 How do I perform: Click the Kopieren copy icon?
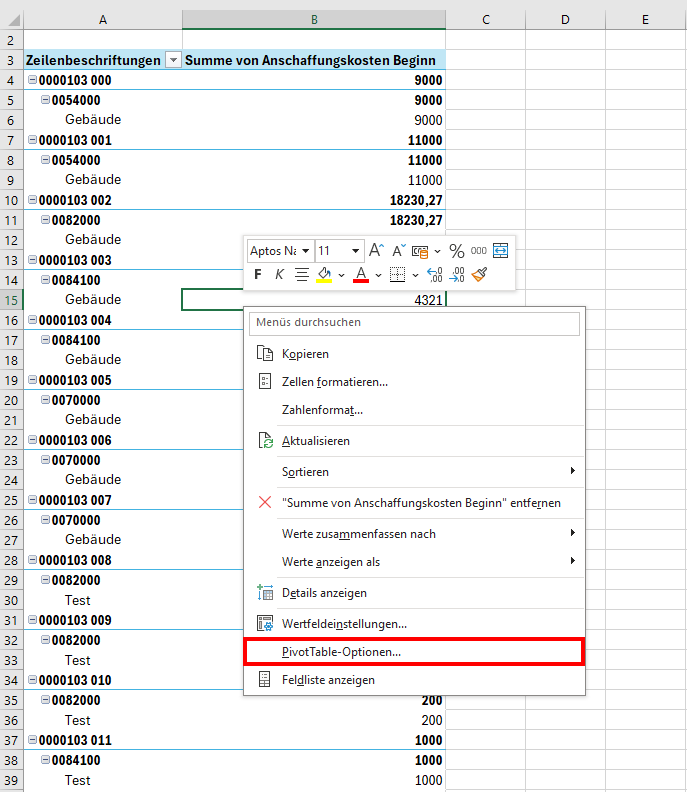pyautogui.click(x=265, y=353)
